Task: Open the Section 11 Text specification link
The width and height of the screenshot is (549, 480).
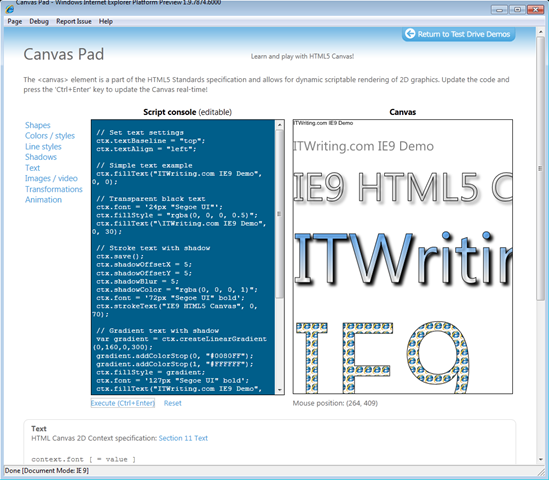Action: pos(183,438)
